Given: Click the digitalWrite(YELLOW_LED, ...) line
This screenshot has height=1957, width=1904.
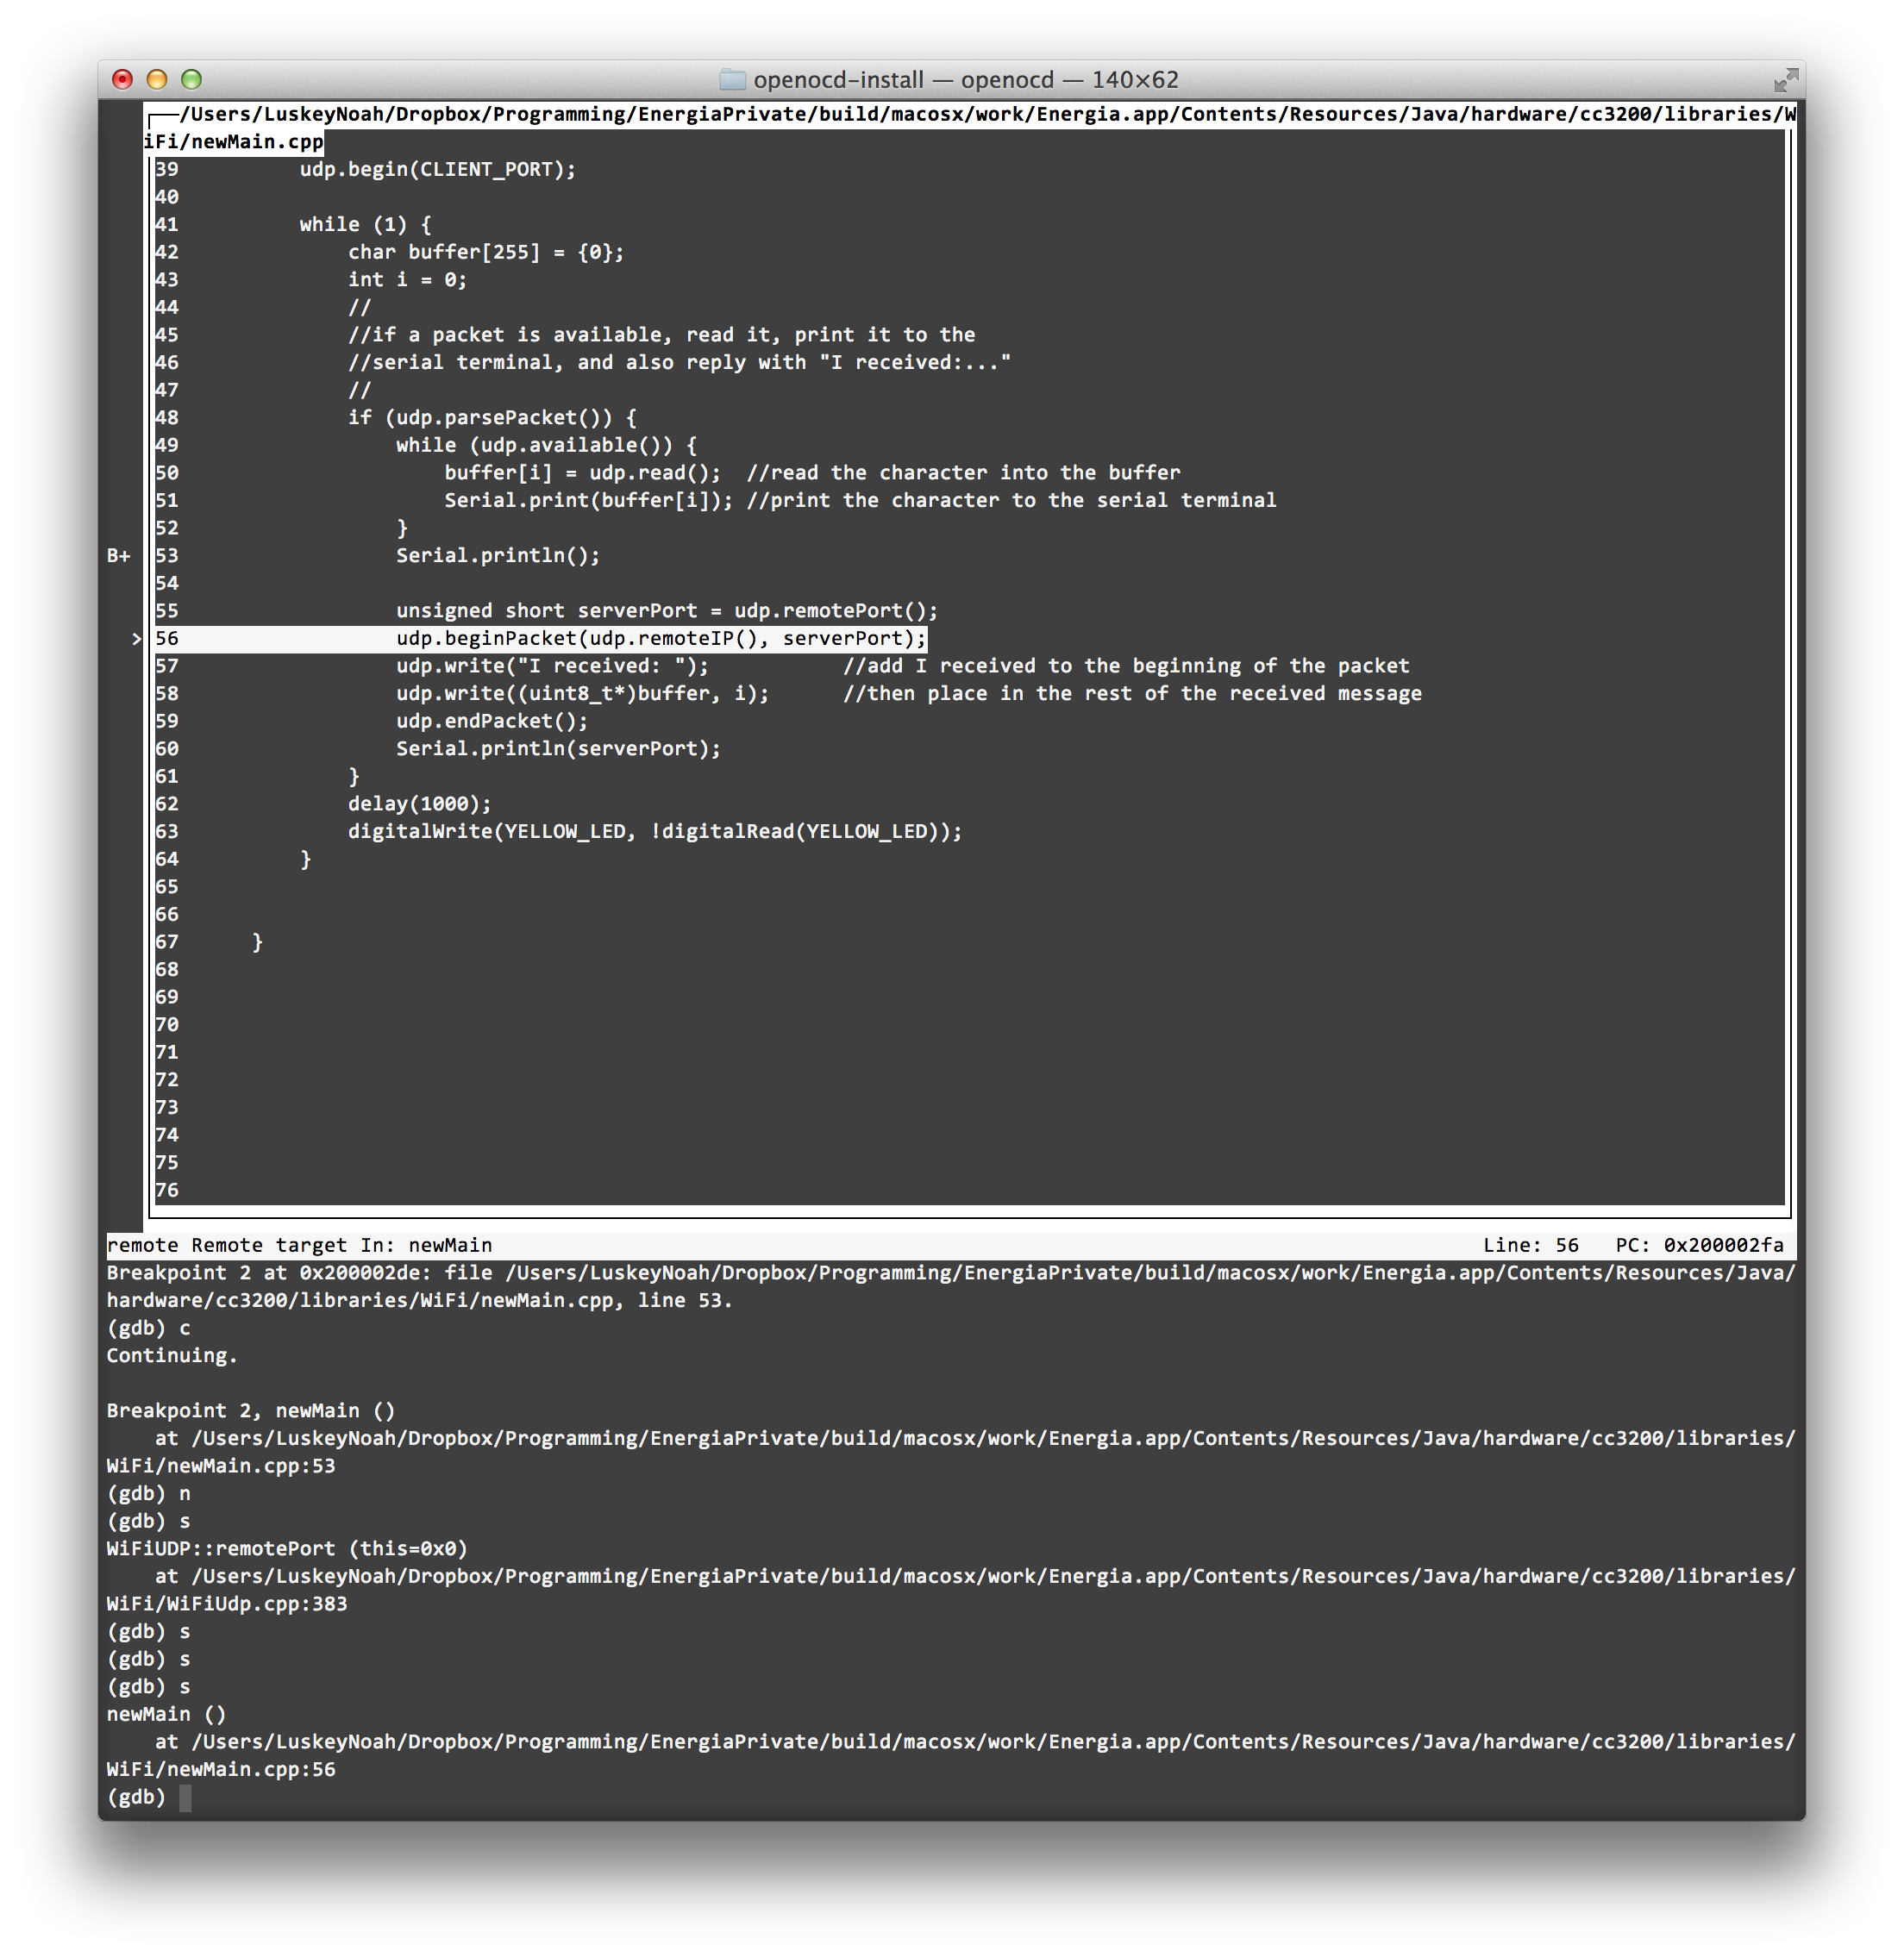Looking at the screenshot, I should (655, 831).
